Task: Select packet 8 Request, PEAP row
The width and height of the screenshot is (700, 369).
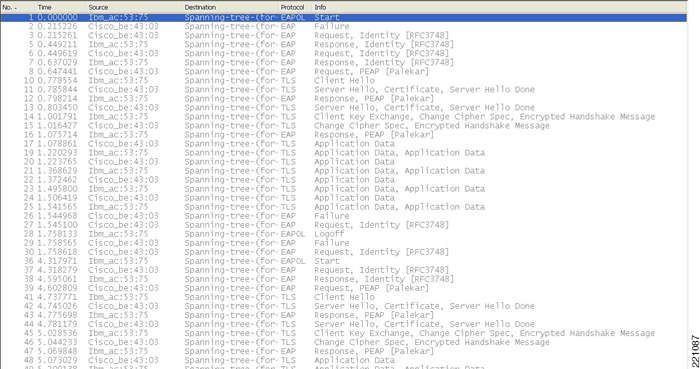Action: pyautogui.click(x=344, y=71)
